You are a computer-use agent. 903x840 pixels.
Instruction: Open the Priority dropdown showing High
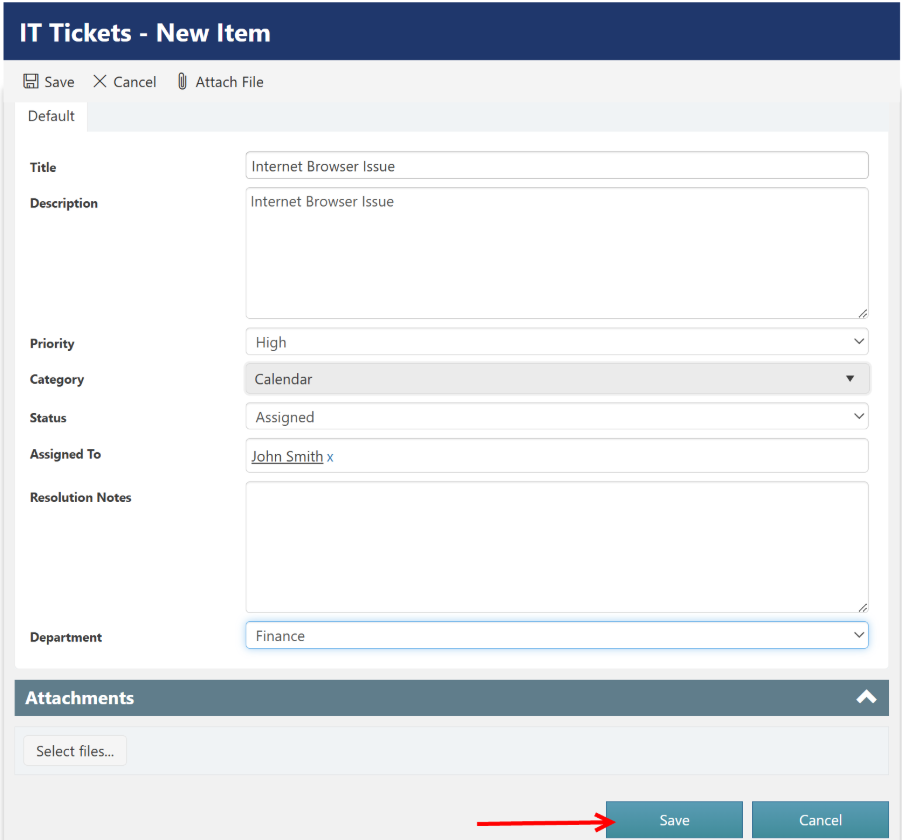pyautogui.click(x=556, y=342)
